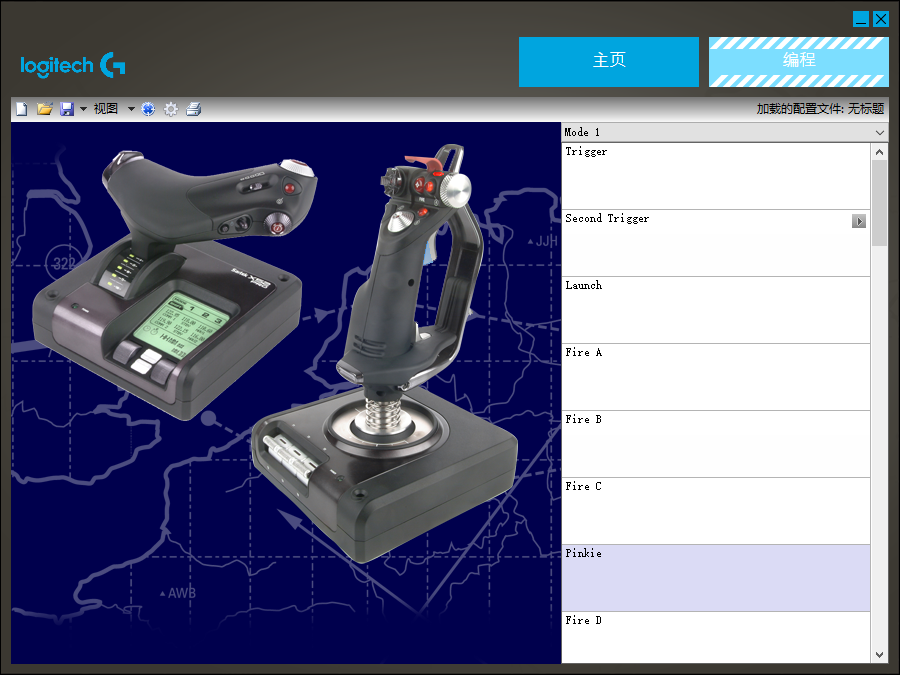Open the 视图 view dropdown arrow
This screenshot has height=675, width=900.
point(131,109)
